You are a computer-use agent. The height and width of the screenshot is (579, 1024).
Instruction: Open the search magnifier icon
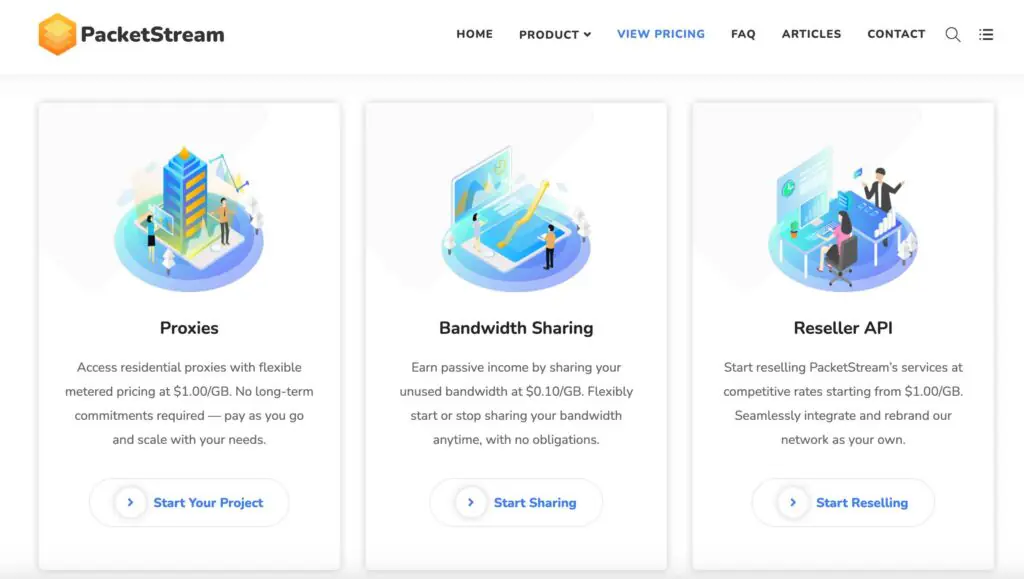(953, 35)
